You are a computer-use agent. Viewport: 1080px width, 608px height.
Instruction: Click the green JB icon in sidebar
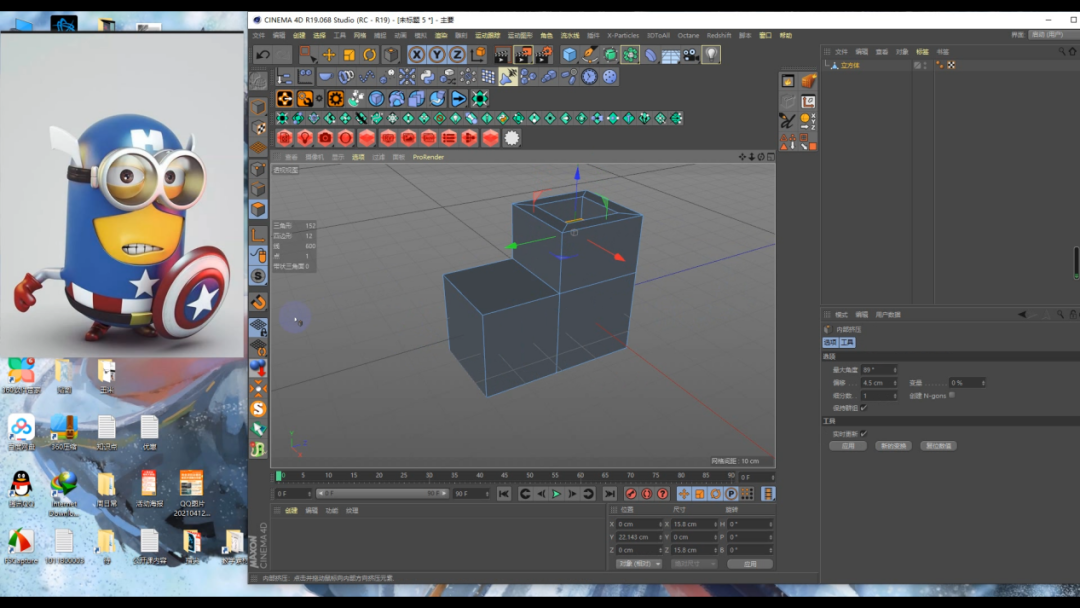click(x=258, y=449)
